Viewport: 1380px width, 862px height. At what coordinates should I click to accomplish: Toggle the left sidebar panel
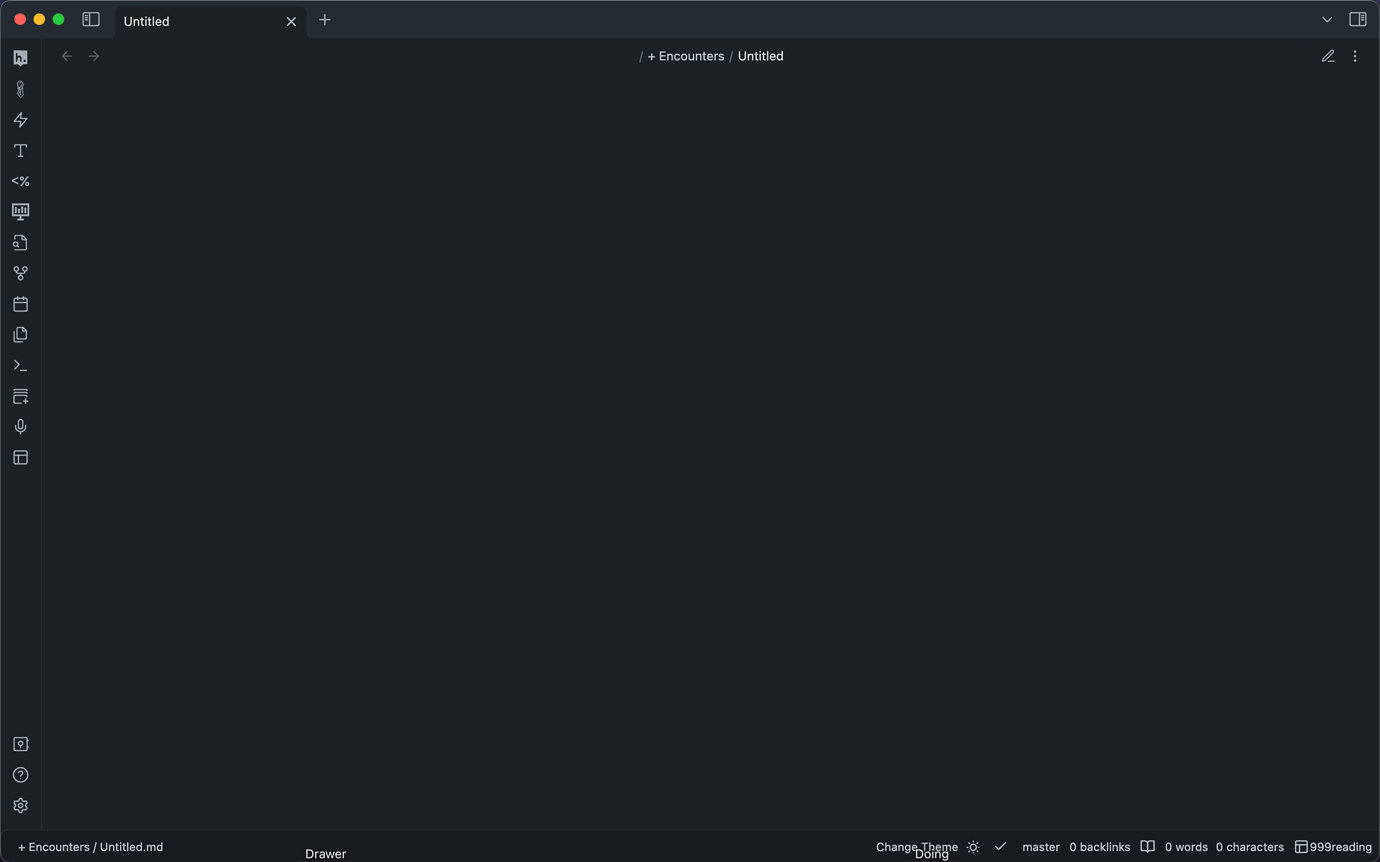tap(91, 20)
